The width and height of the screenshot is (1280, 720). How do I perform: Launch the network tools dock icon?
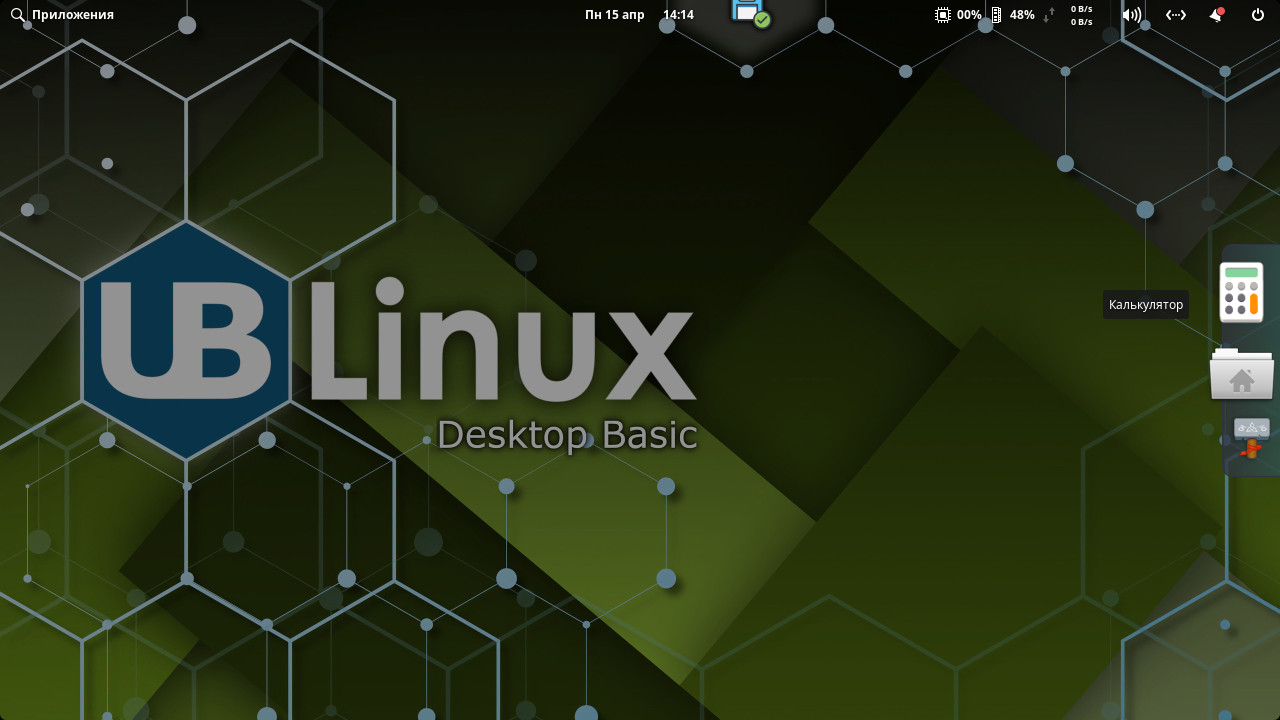tap(1251, 438)
